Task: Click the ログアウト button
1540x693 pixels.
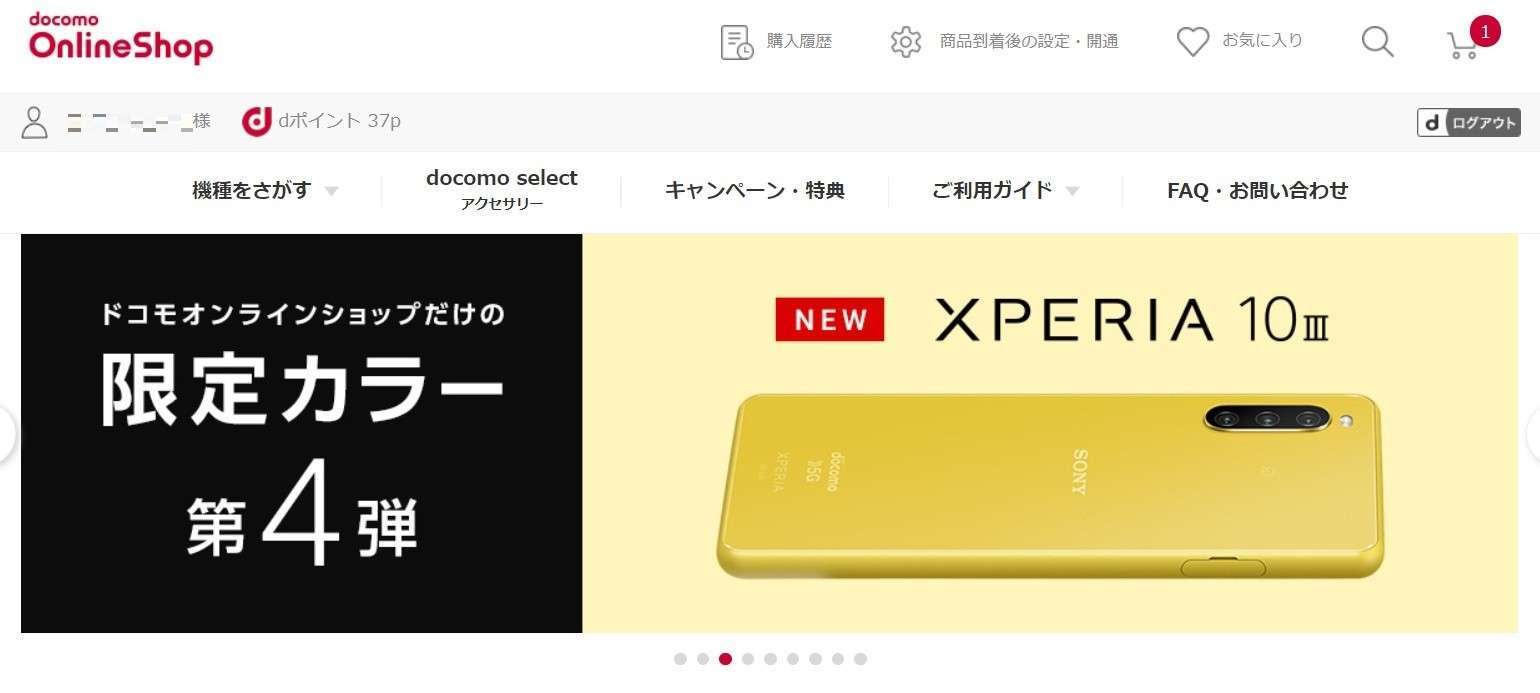Action: [1468, 122]
